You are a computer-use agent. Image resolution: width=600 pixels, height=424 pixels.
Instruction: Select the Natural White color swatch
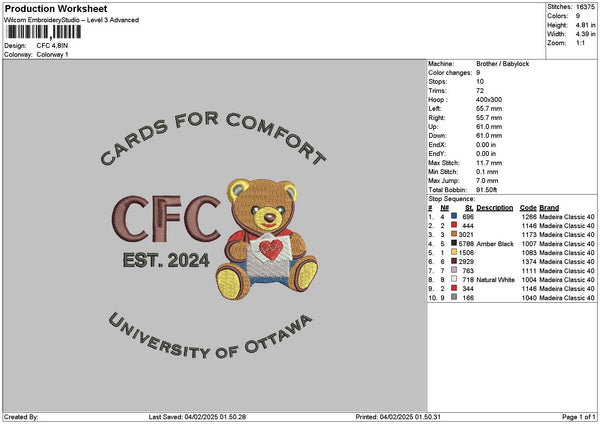(454, 279)
